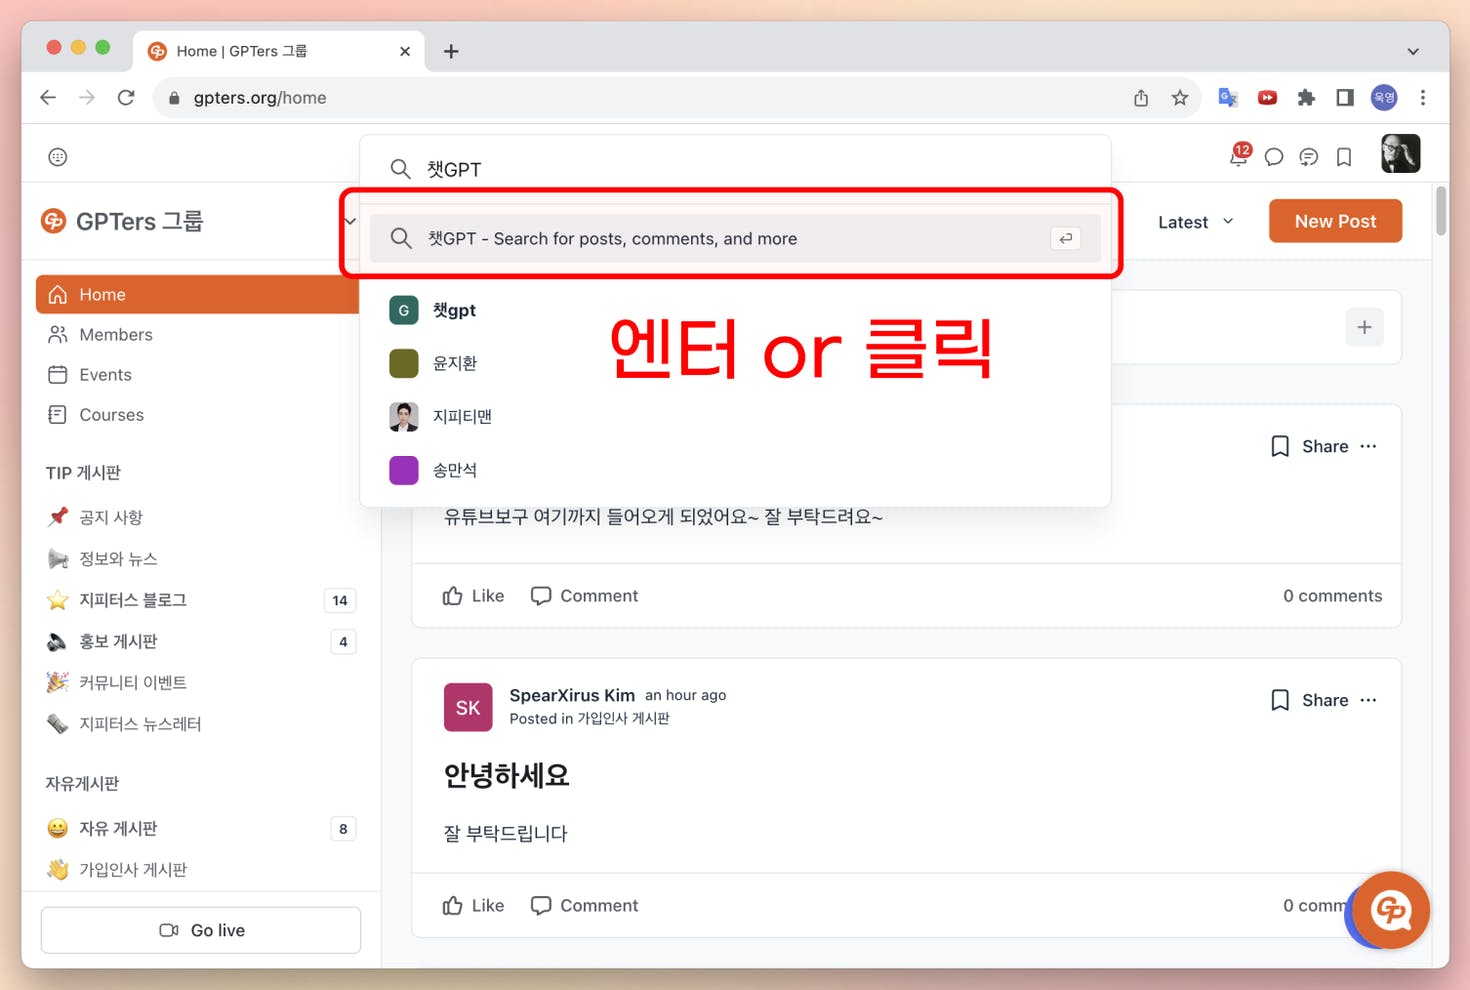The image size is (1470, 990).
Task: Click the page vertical scrollbar
Action: [x=1441, y=211]
